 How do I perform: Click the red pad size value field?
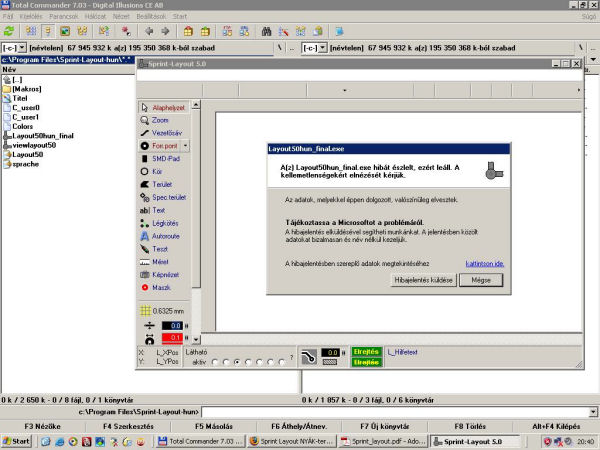(x=173, y=338)
